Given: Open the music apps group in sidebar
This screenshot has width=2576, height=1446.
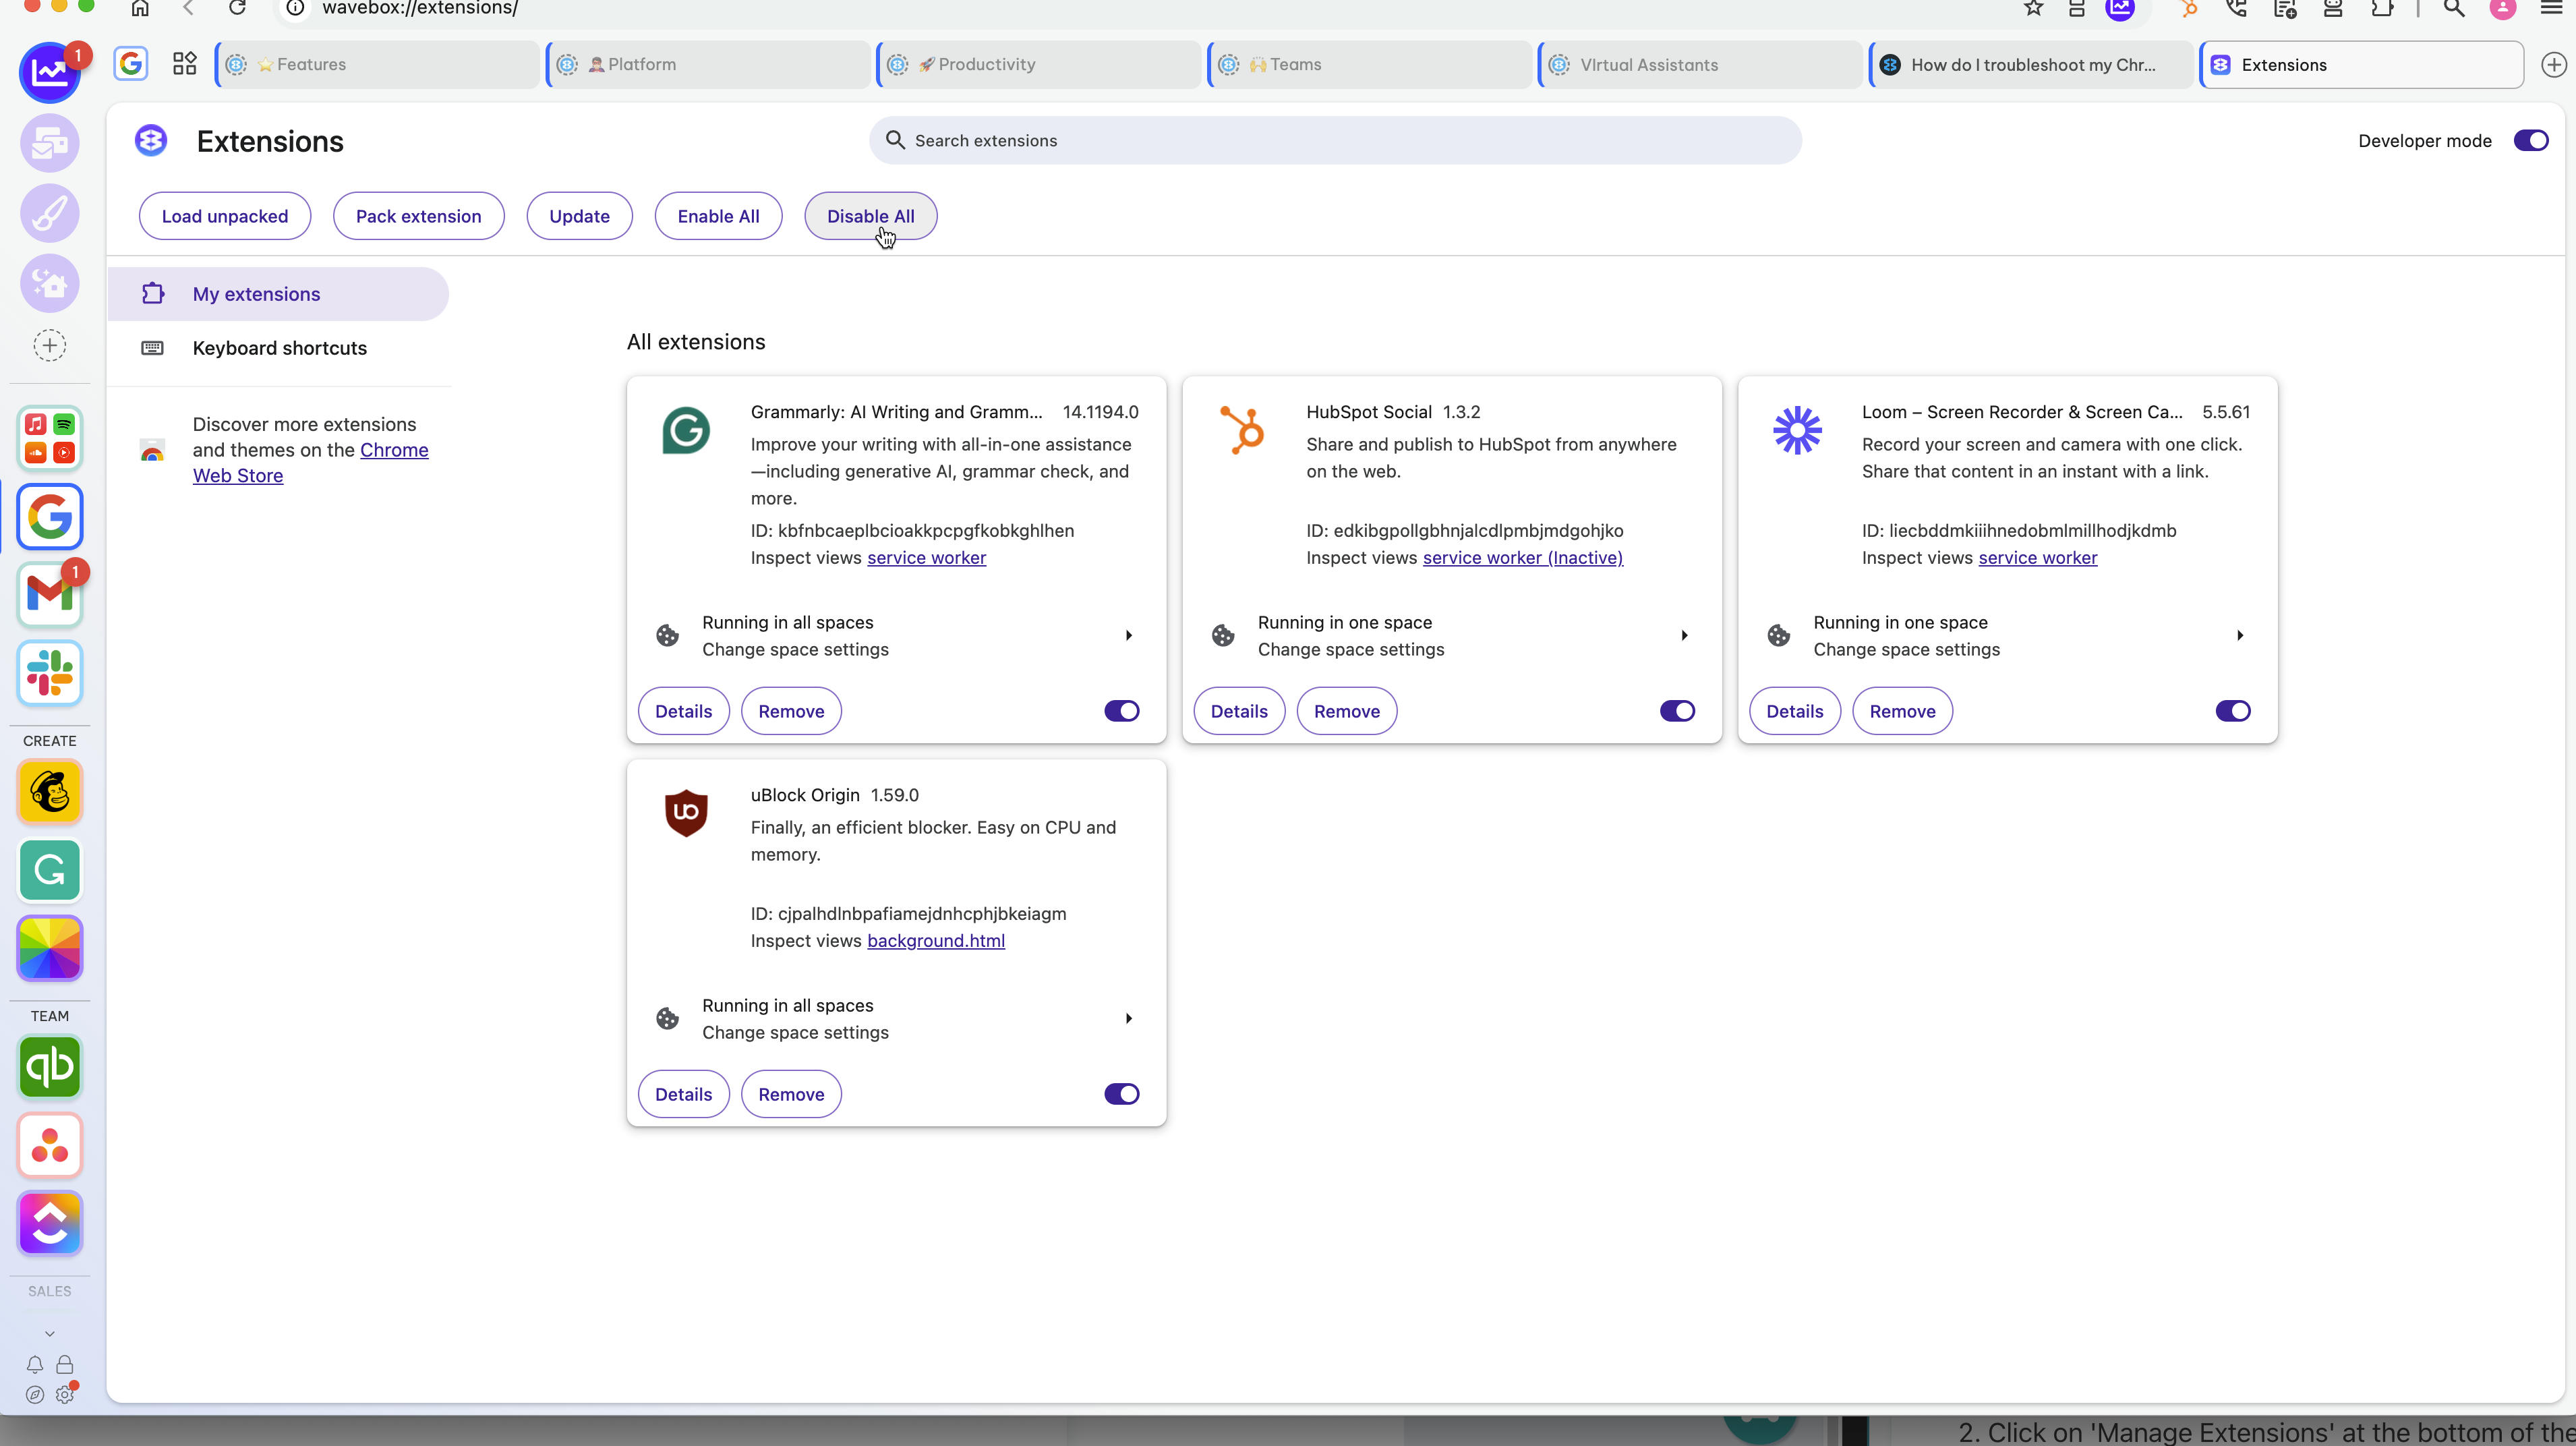Looking at the screenshot, I should (x=49, y=438).
